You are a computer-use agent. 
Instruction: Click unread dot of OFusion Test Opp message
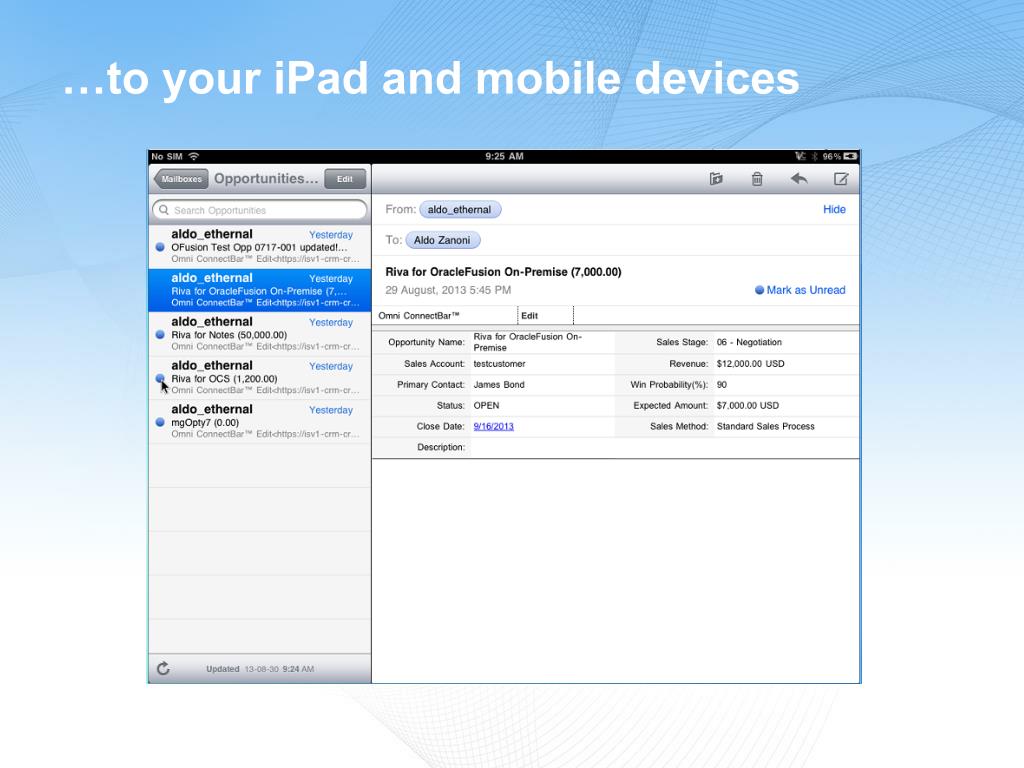[x=160, y=247]
